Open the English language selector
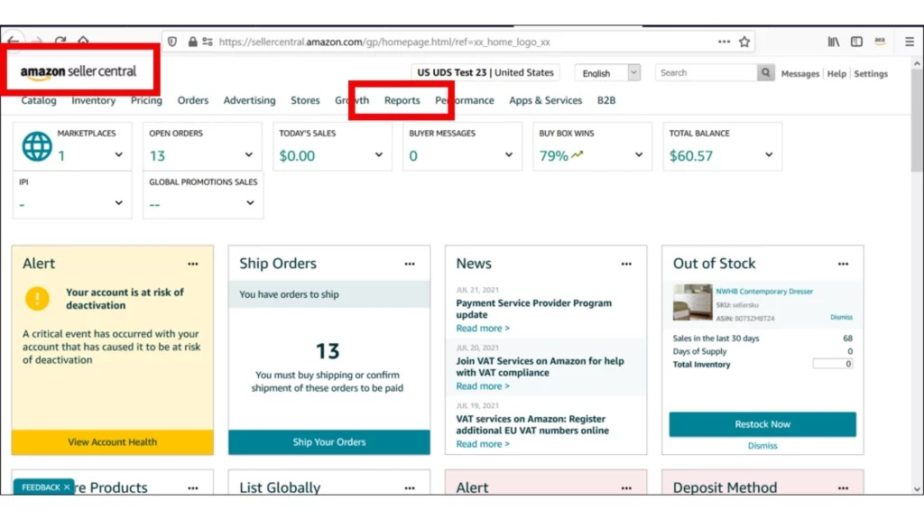Screen dimensions: 924x520 (608, 73)
